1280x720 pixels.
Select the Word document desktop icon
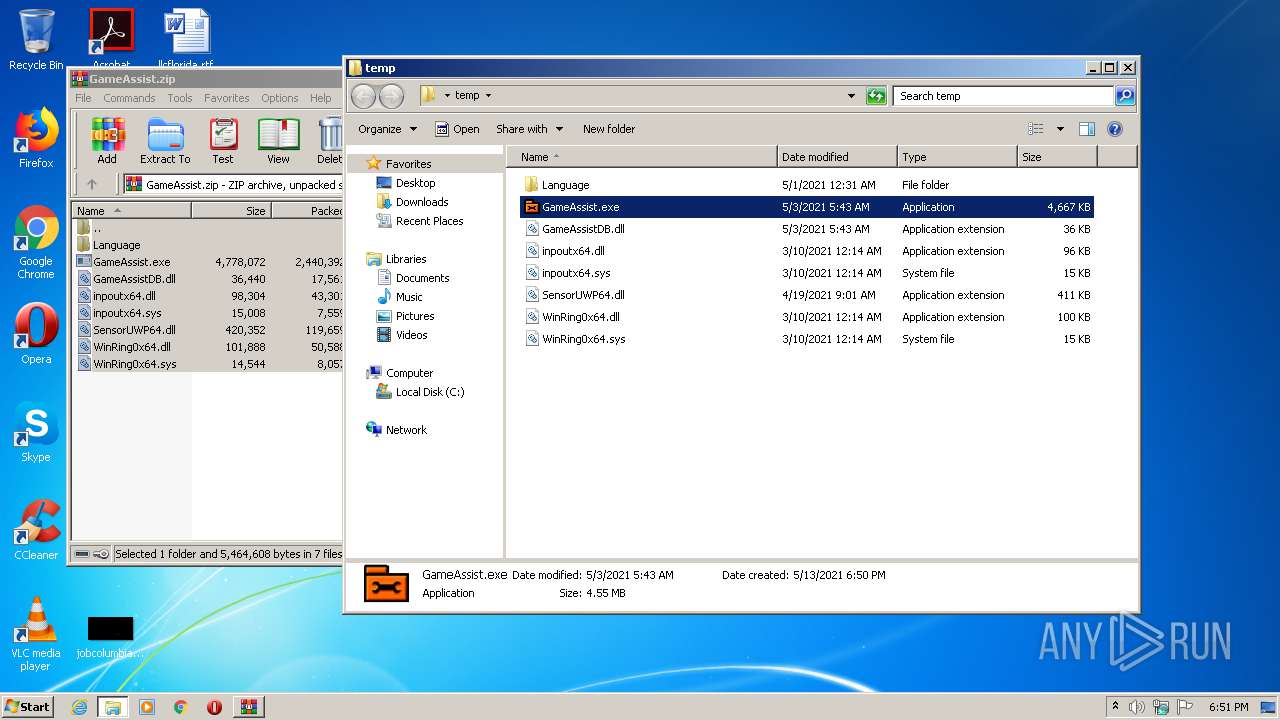(186, 39)
